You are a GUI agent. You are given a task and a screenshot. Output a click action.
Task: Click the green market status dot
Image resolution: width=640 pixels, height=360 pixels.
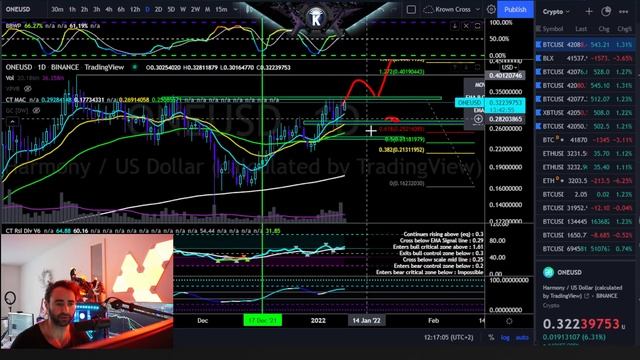pos(134,67)
